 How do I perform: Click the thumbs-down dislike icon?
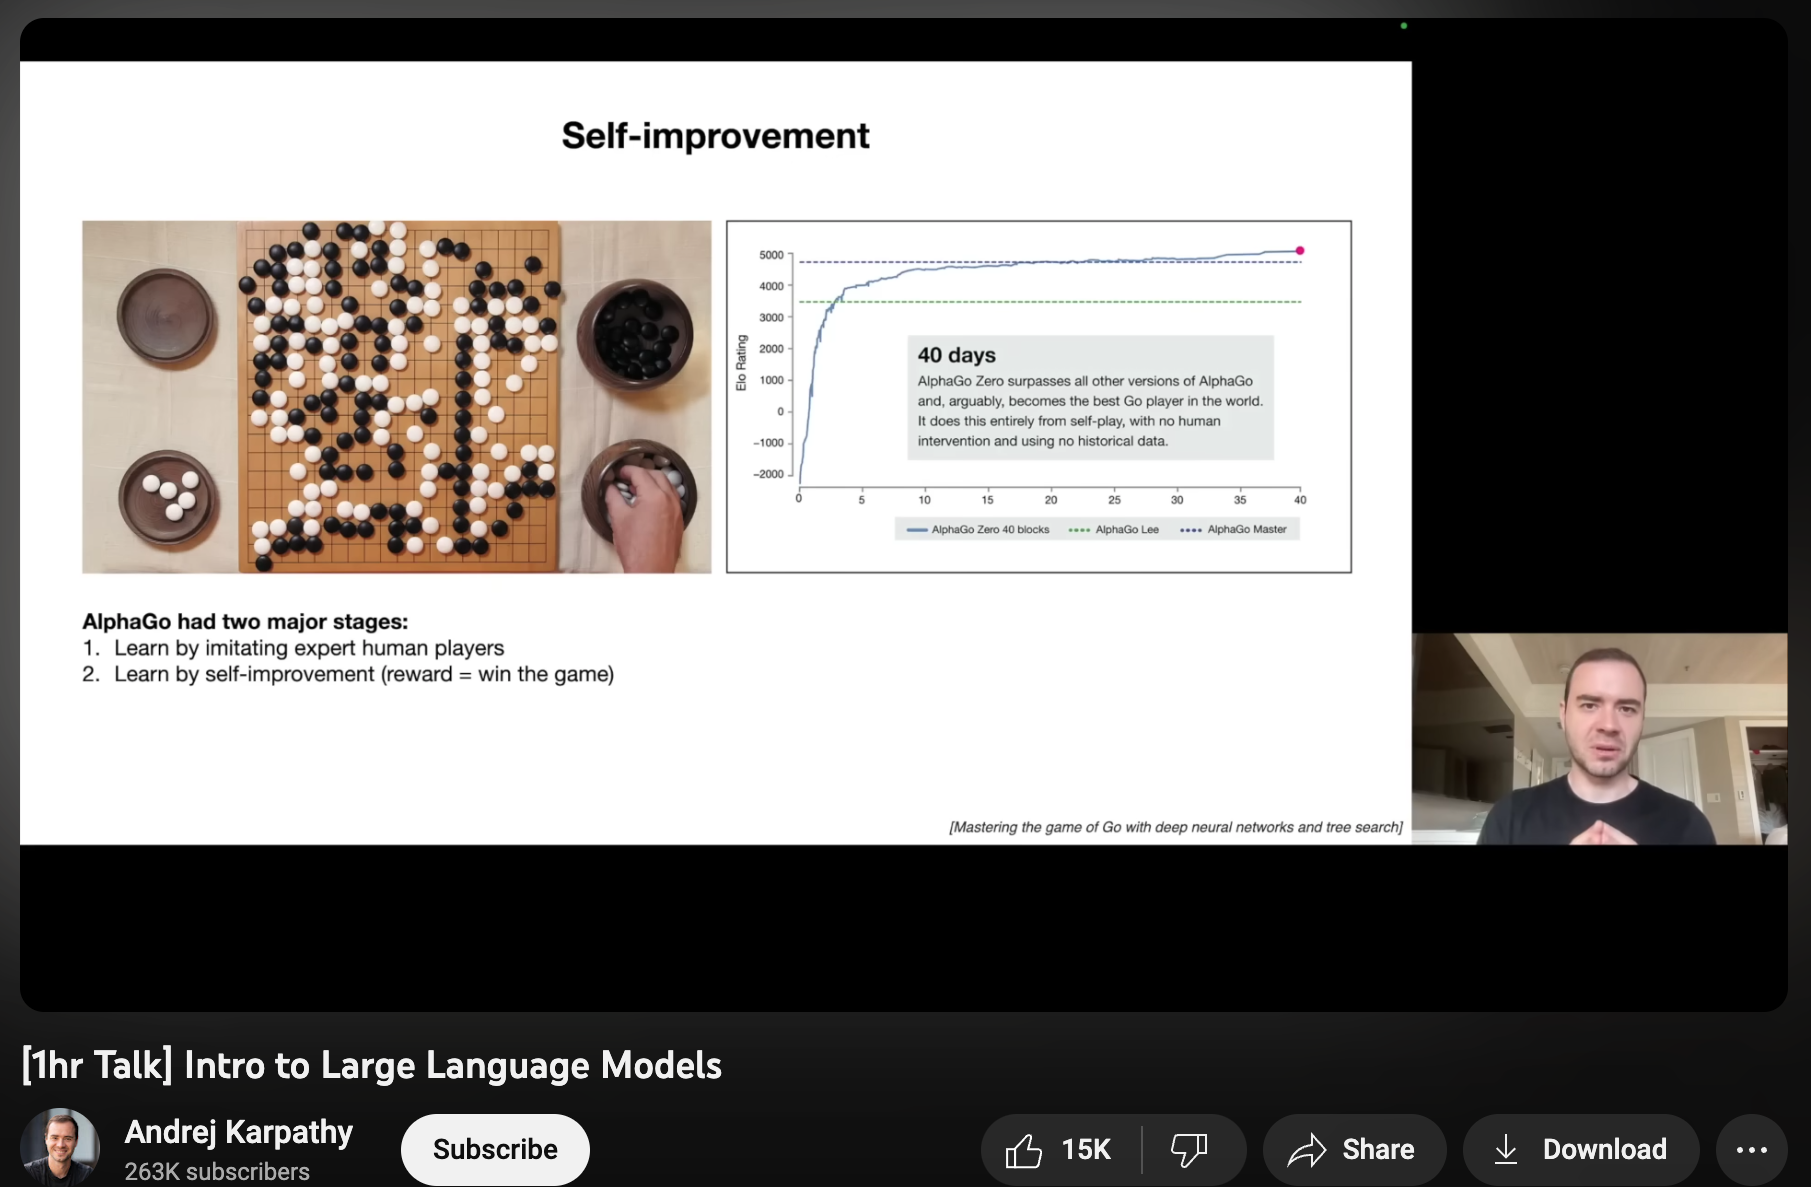1189,1150
